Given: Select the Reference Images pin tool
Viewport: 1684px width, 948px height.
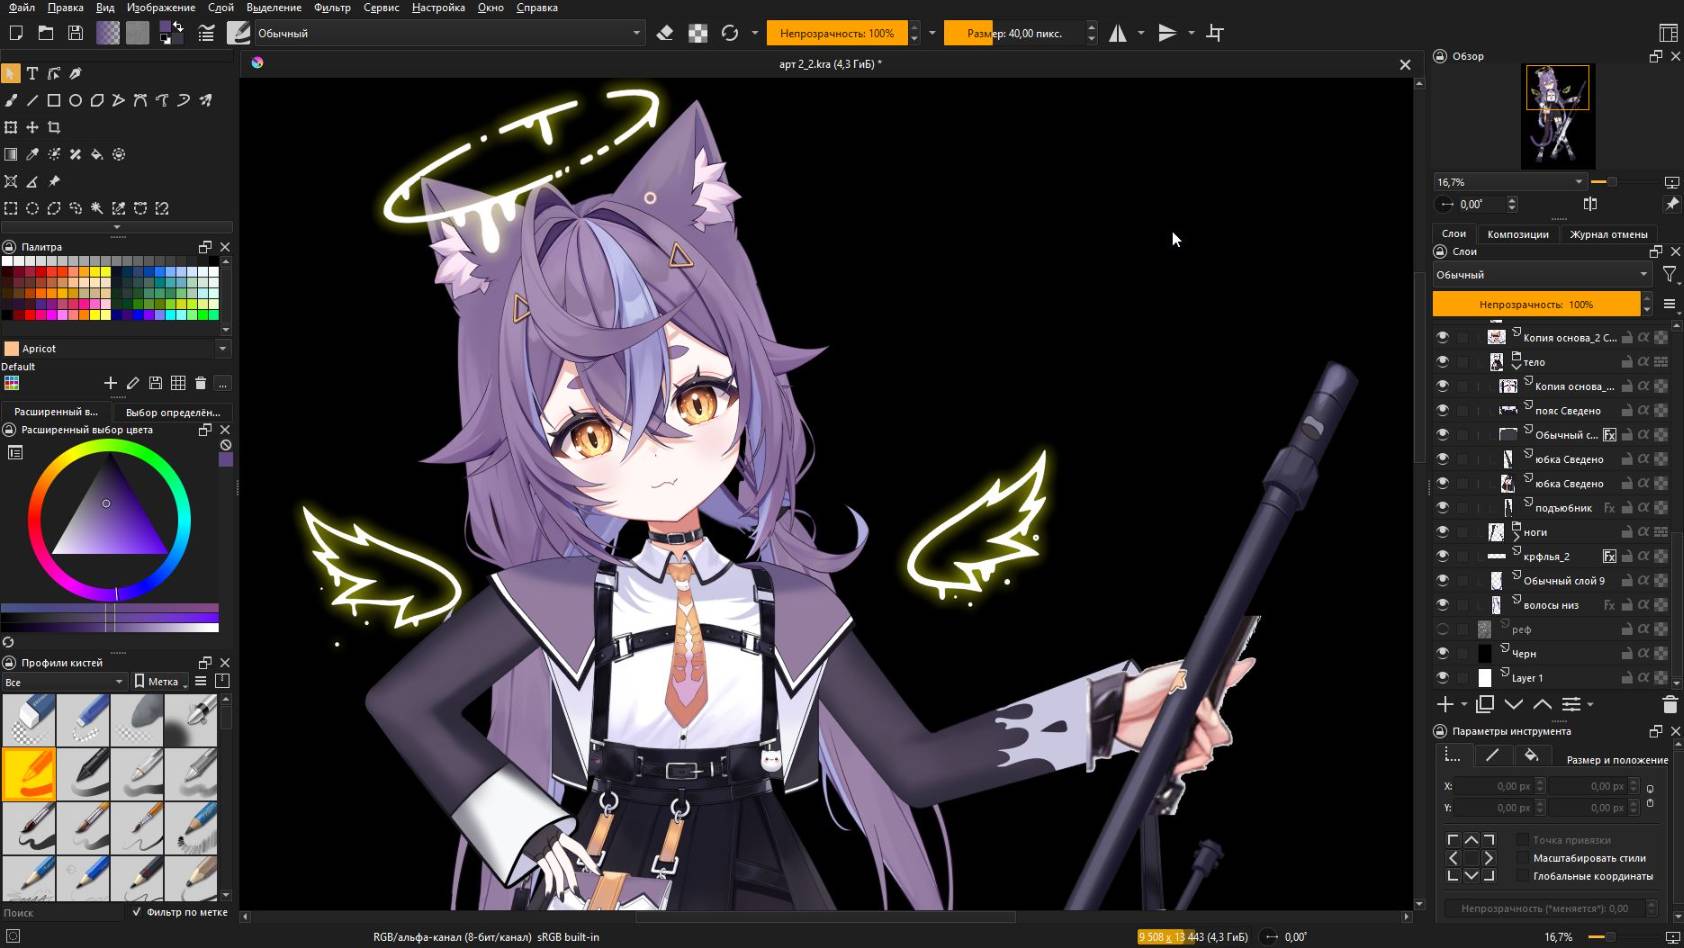Looking at the screenshot, I should coord(54,181).
